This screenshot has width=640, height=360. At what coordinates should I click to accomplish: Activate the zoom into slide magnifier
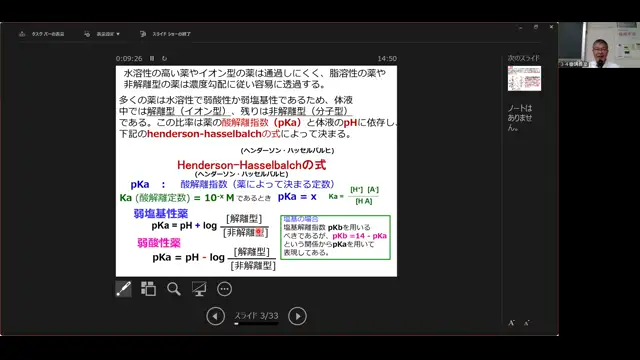(173, 289)
